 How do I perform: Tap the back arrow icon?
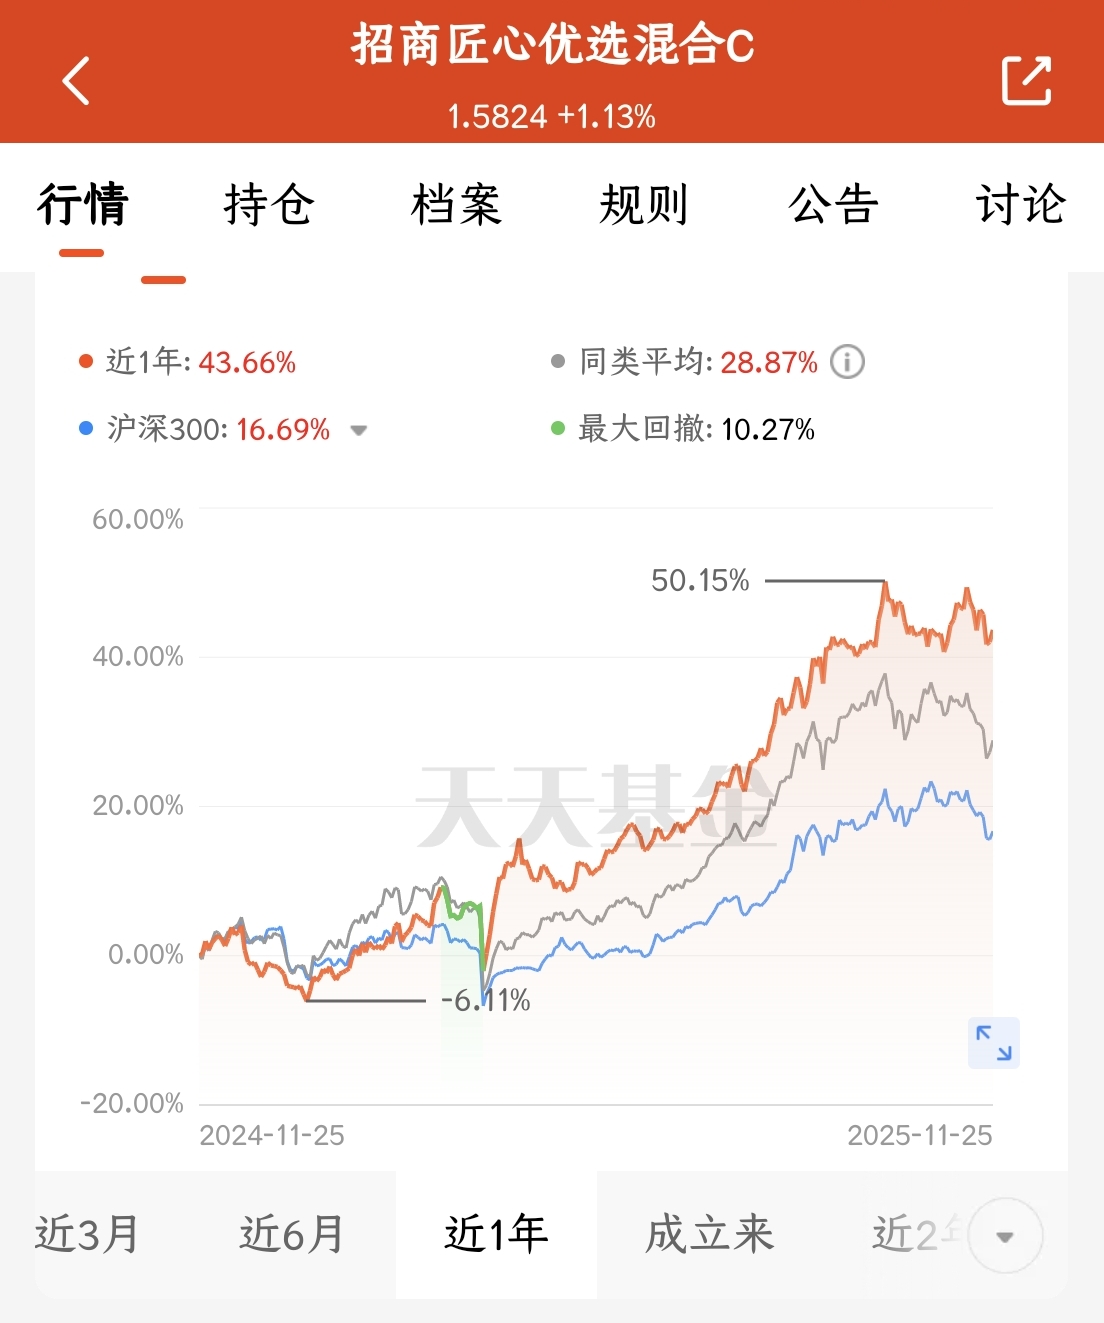point(76,81)
